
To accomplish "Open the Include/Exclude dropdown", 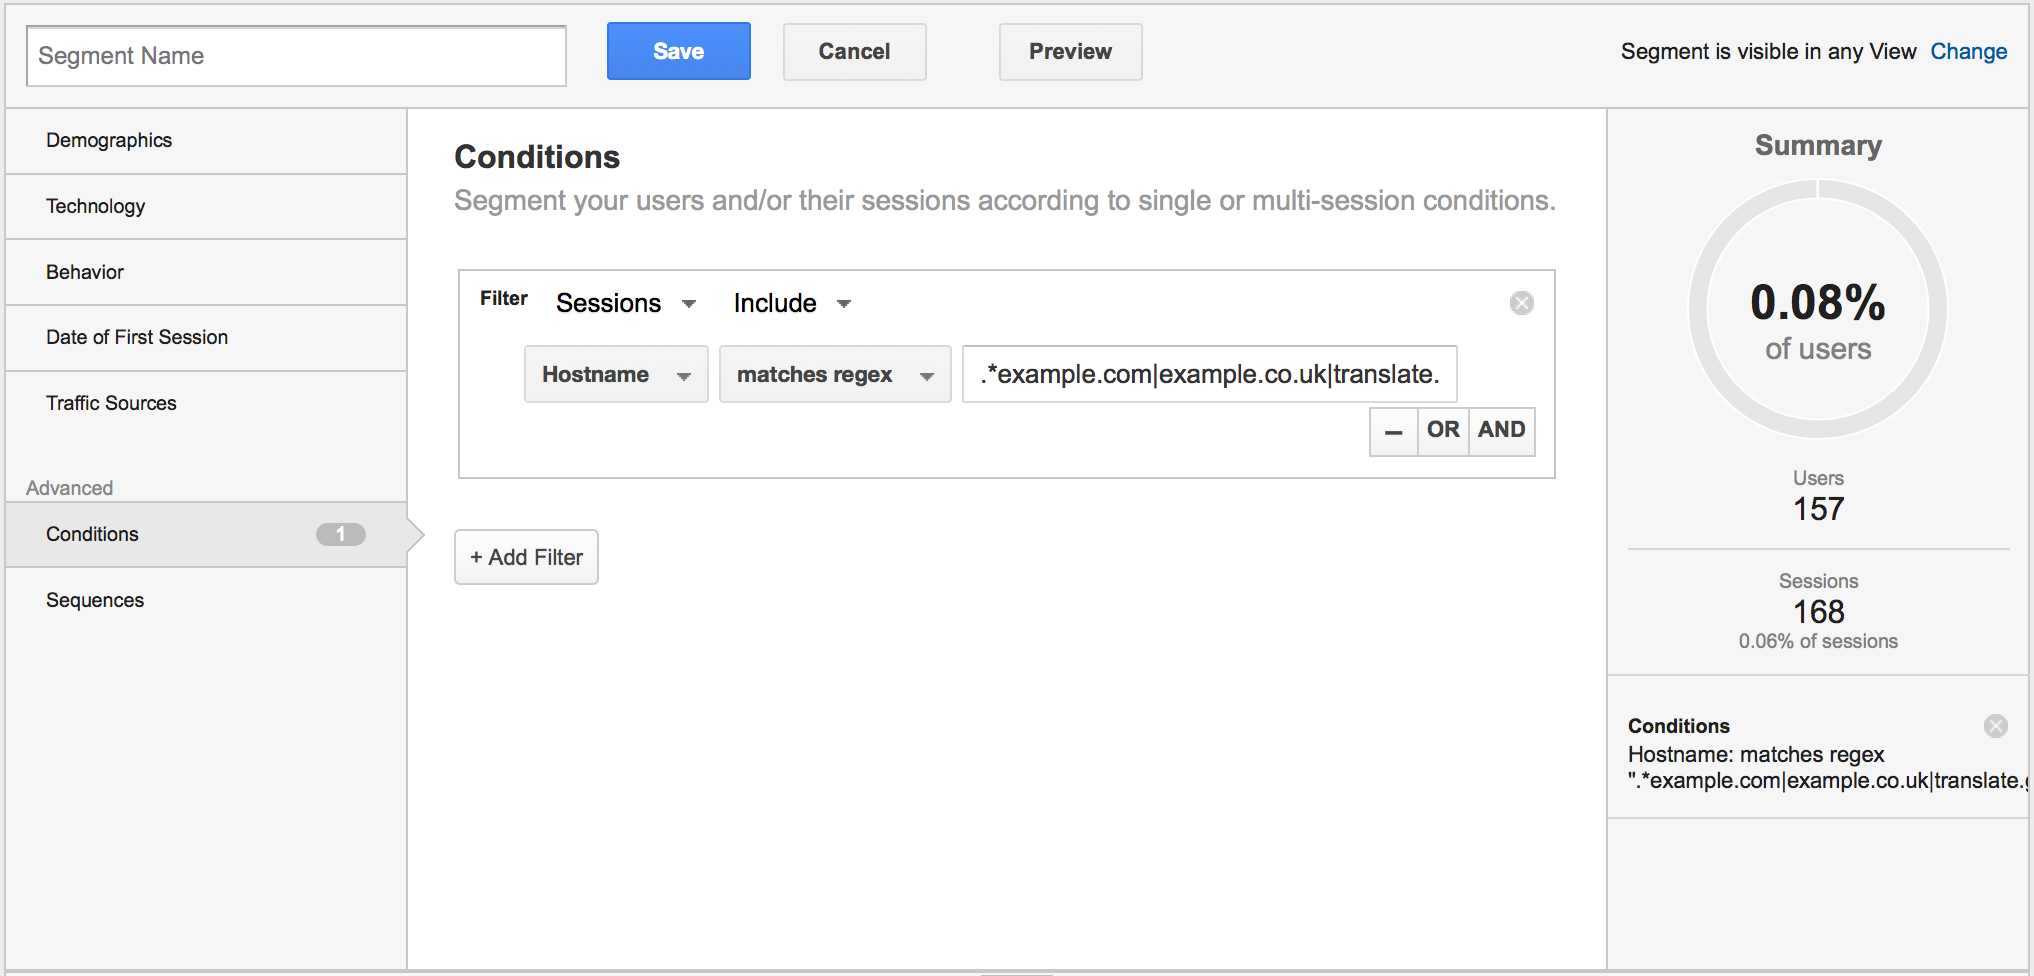I will tap(792, 303).
